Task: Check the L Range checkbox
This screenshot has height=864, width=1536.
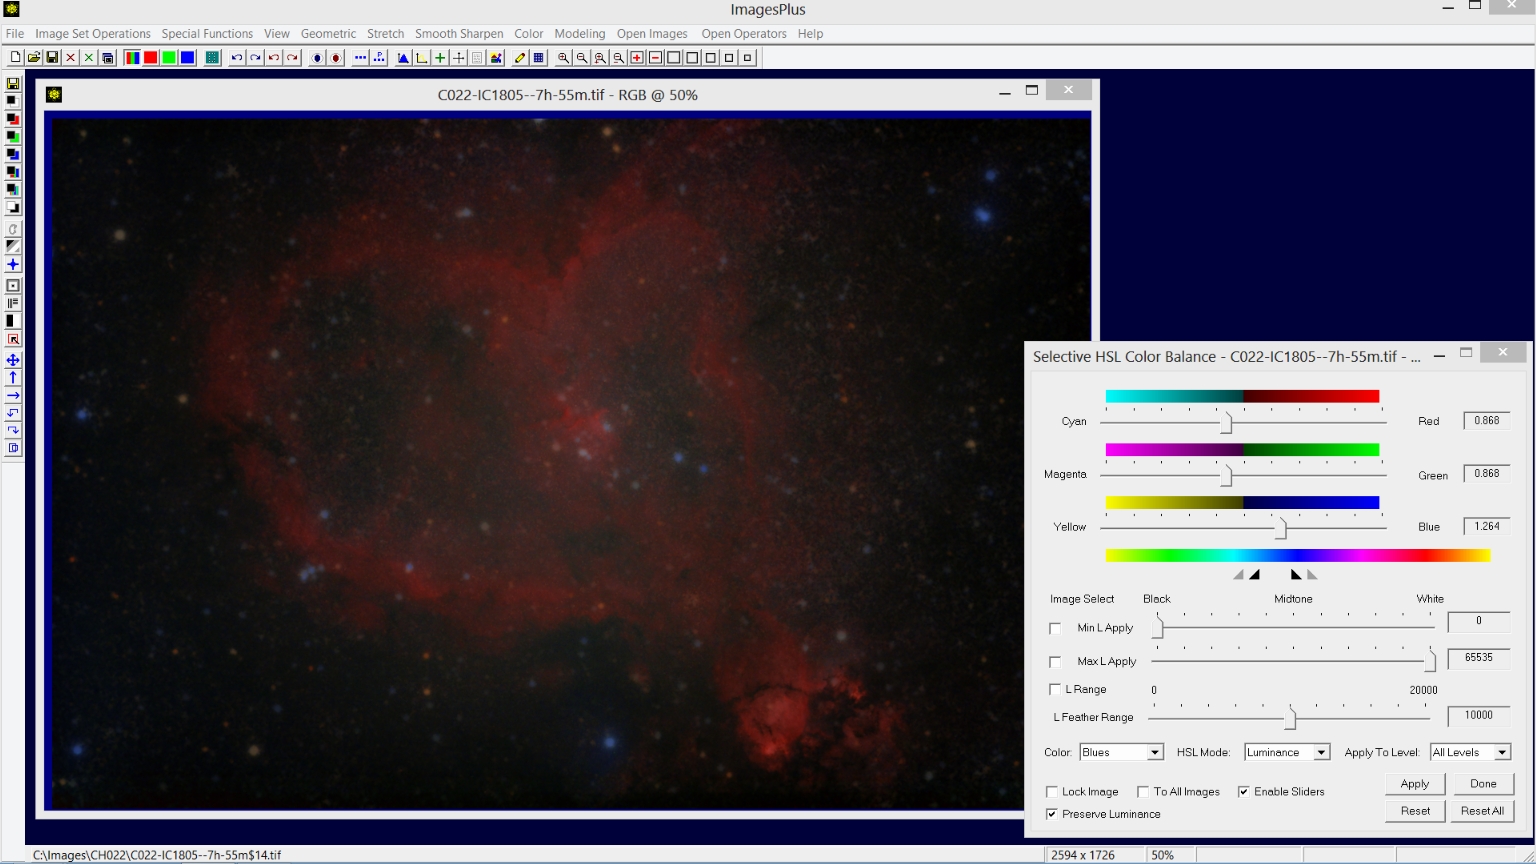Action: click(x=1055, y=689)
